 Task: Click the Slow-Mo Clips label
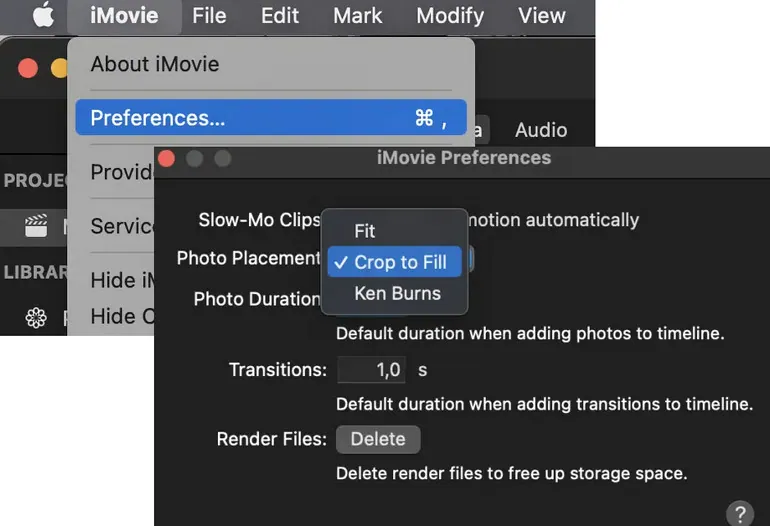pos(259,220)
